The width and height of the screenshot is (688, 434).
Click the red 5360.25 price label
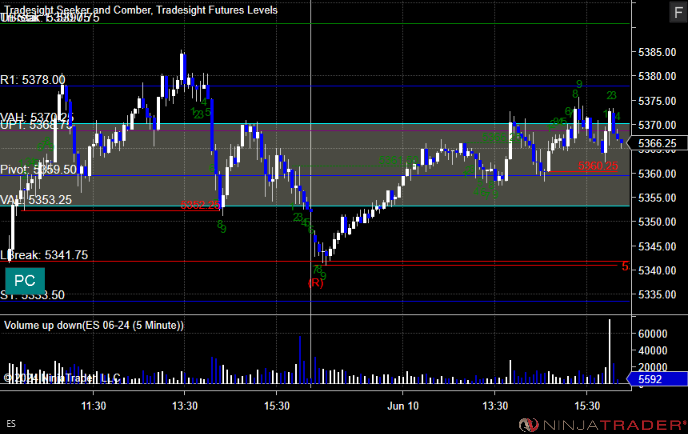pyautogui.click(x=598, y=166)
